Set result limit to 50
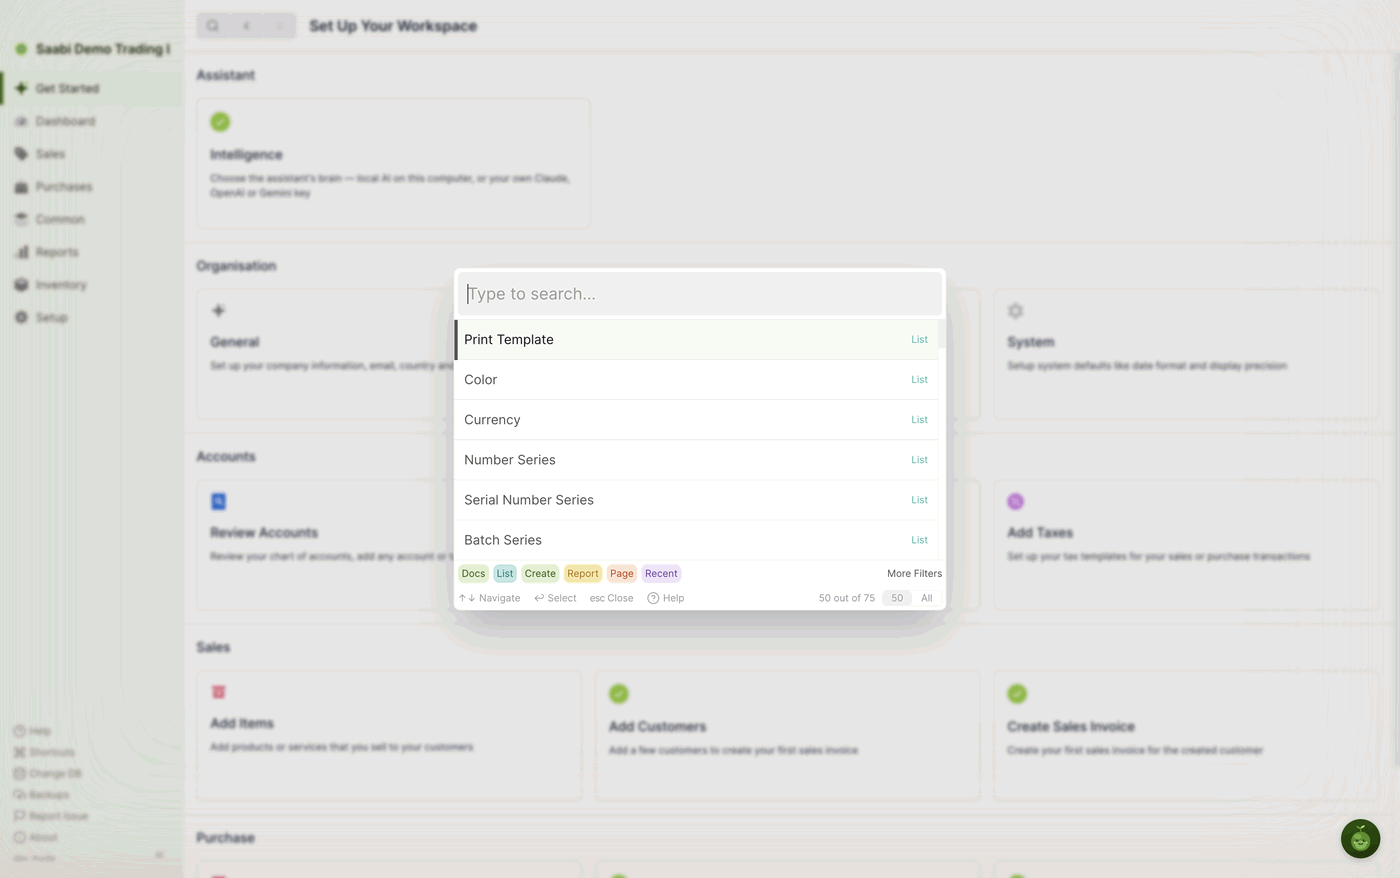The height and width of the screenshot is (878, 1400). [897, 598]
